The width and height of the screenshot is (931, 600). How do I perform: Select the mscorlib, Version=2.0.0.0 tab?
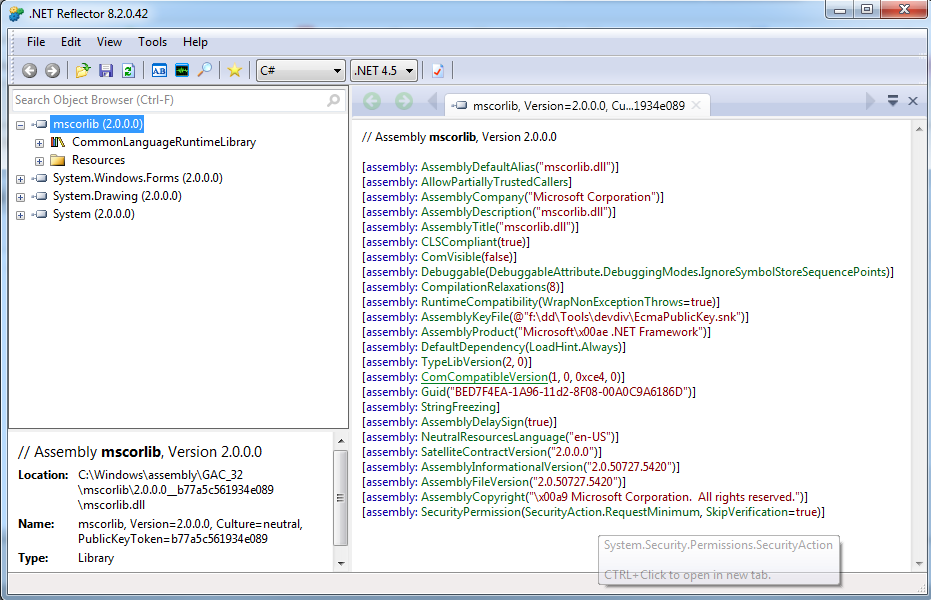click(577, 105)
